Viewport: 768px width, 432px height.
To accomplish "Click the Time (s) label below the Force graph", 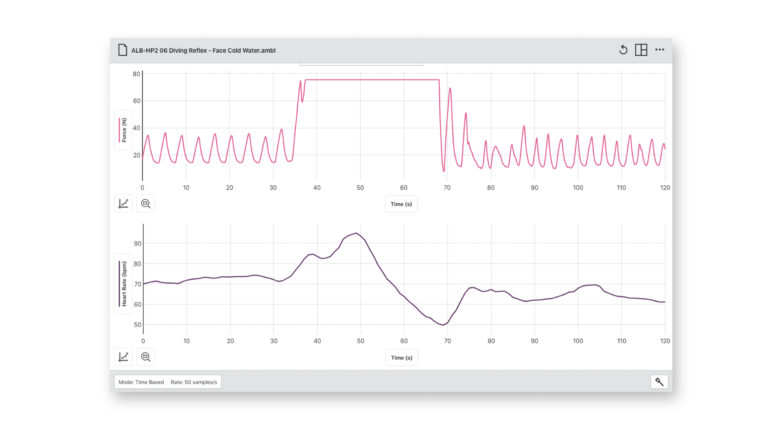I will point(403,204).
